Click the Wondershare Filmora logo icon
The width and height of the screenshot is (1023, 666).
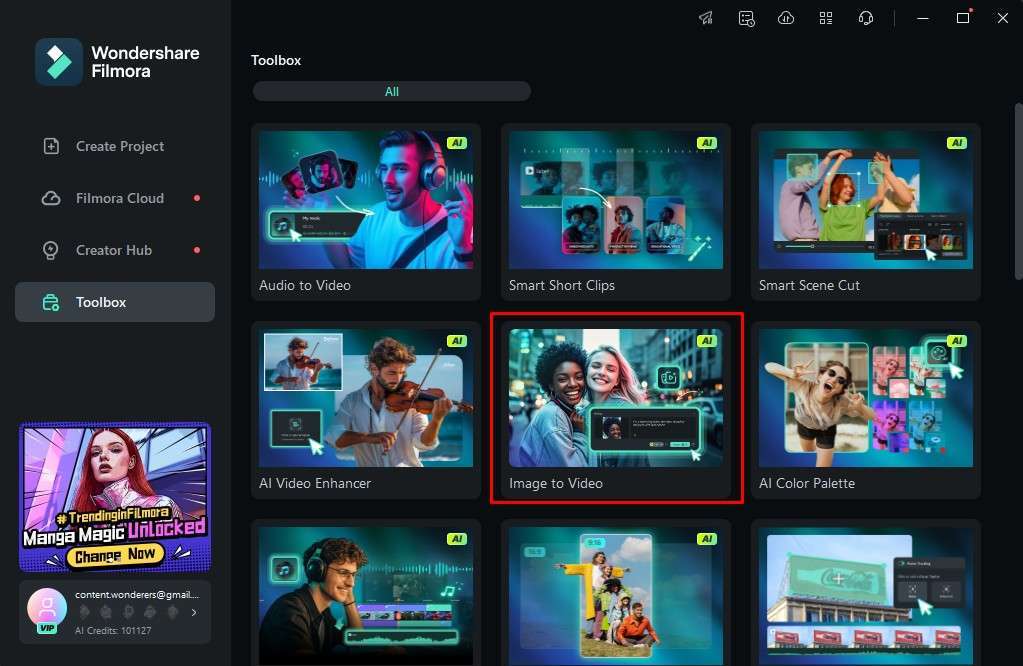click(59, 62)
